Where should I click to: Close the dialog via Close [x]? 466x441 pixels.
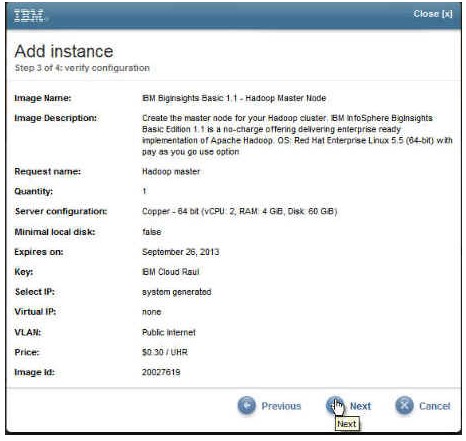[433, 14]
